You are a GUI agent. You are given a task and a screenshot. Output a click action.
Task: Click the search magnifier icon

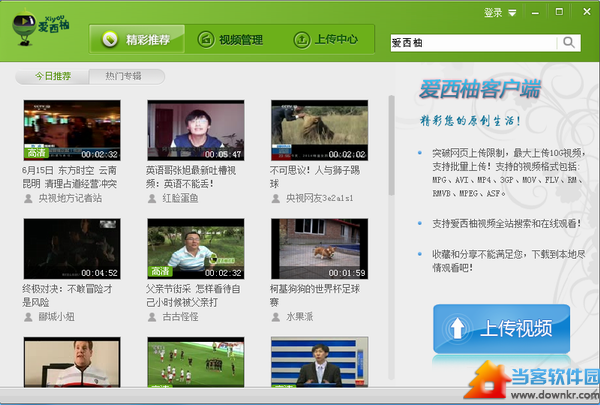569,42
